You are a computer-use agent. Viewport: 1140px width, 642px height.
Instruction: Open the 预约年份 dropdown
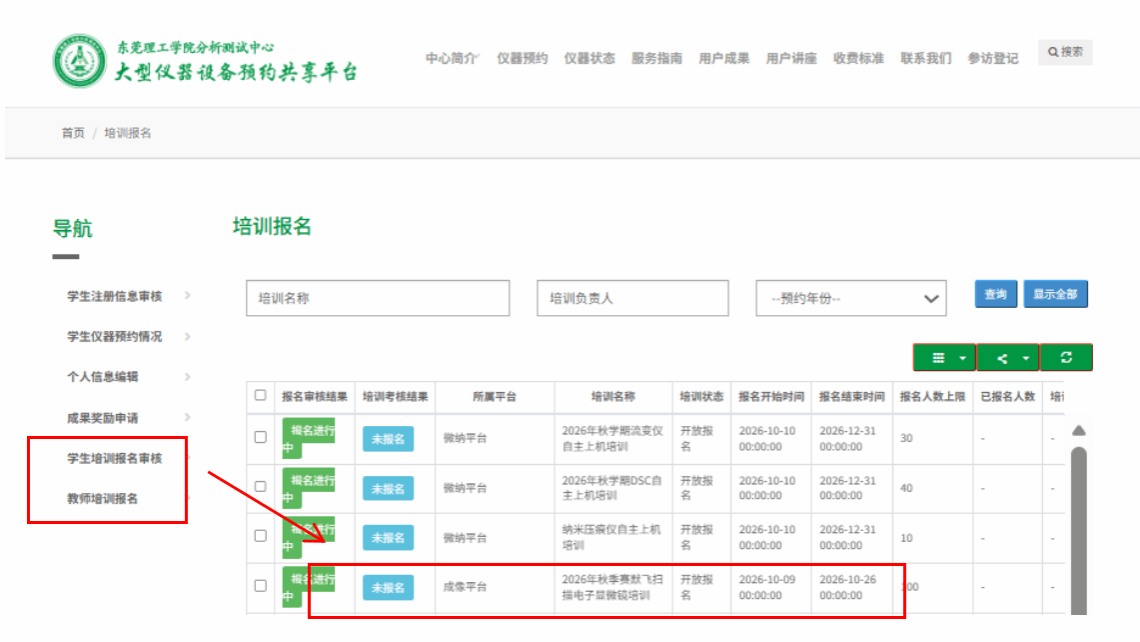click(x=851, y=299)
